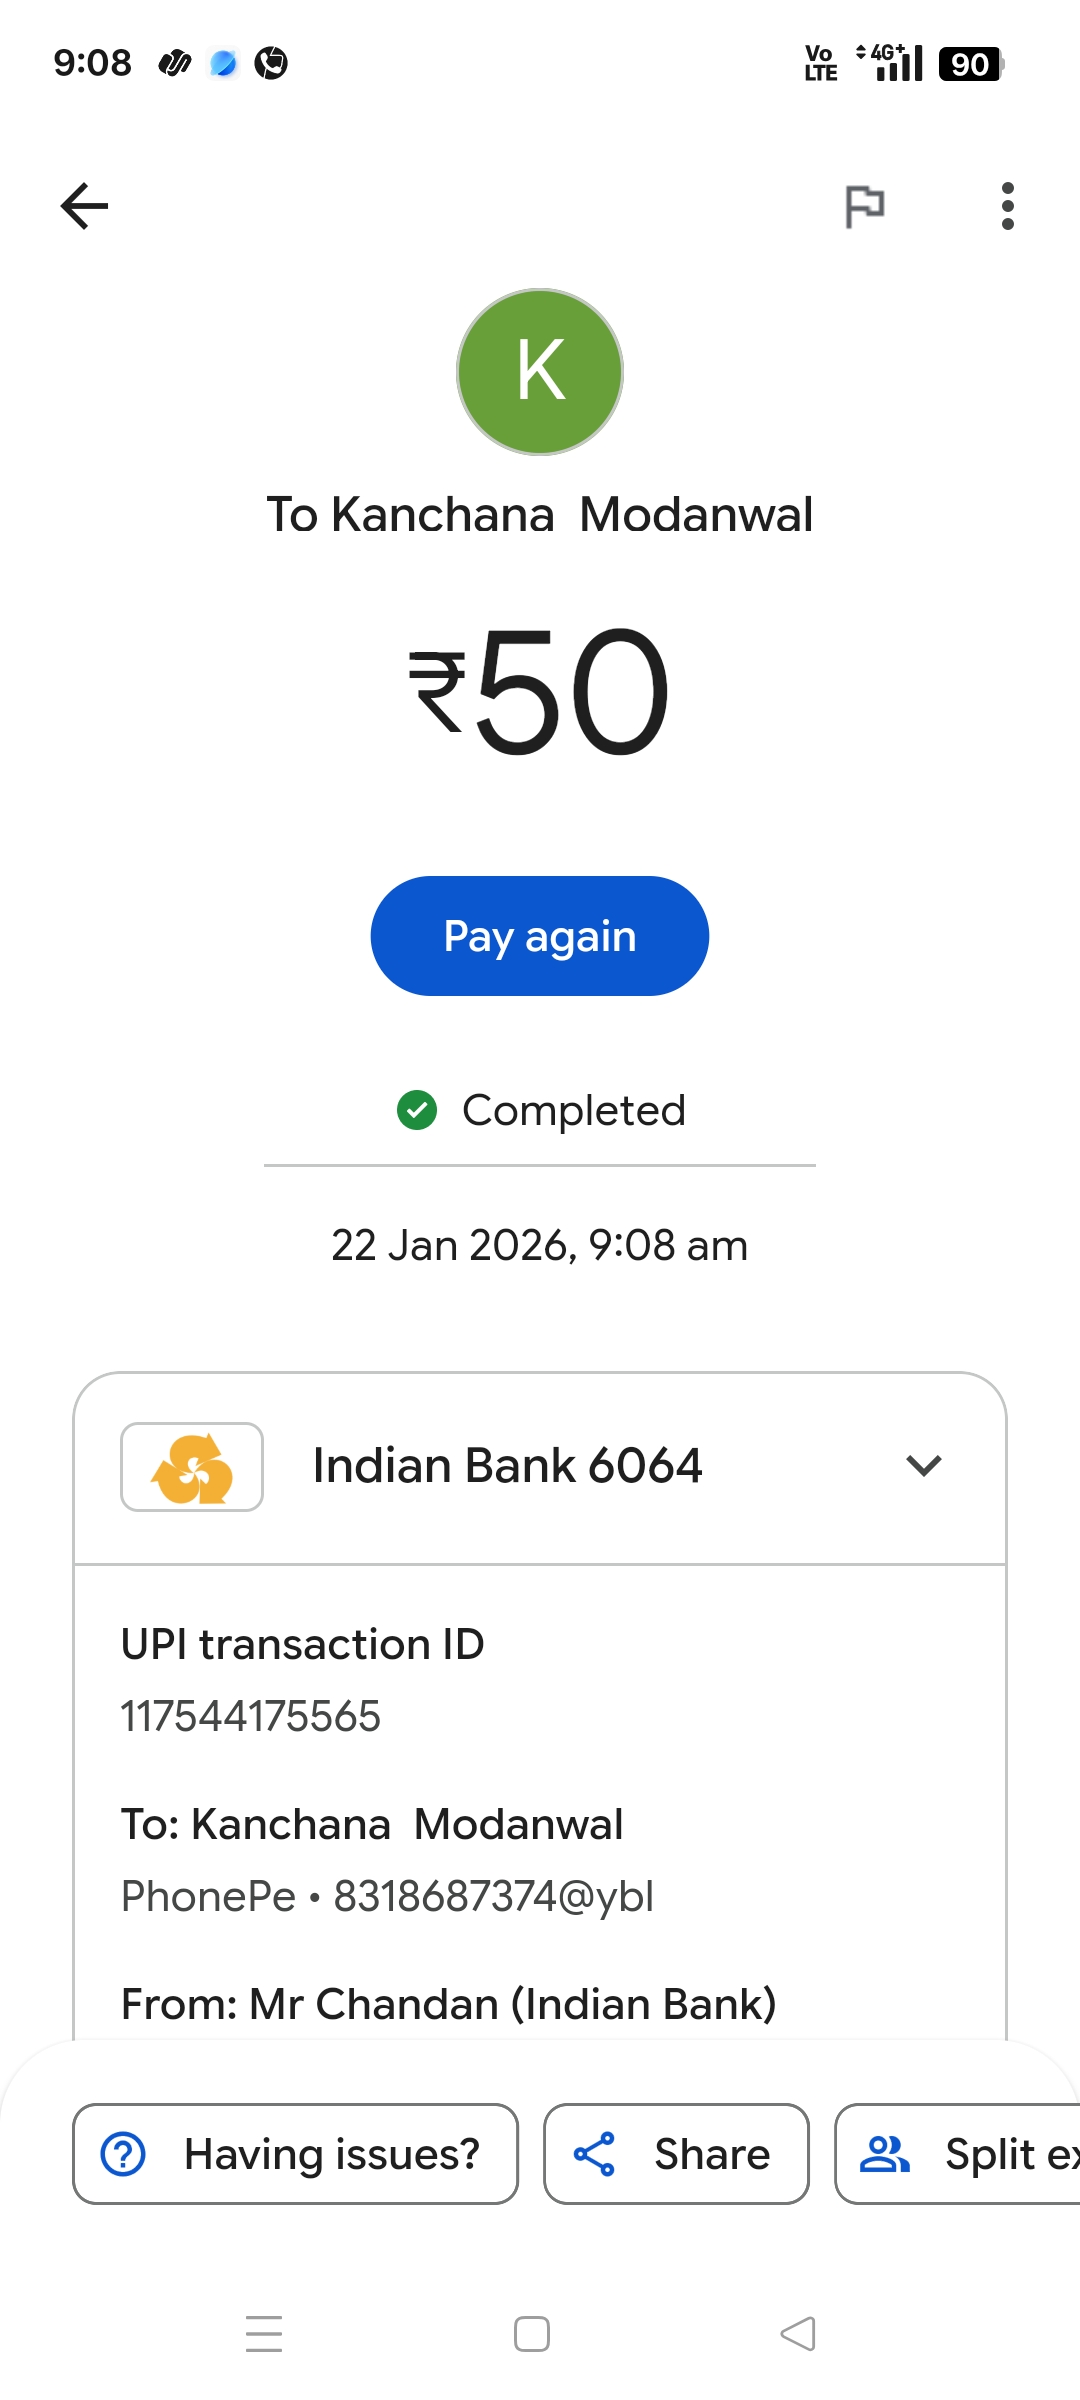Viewport: 1080px width, 2400px height.
Task: Tap the green Completed checkmark icon
Action: (x=417, y=1110)
